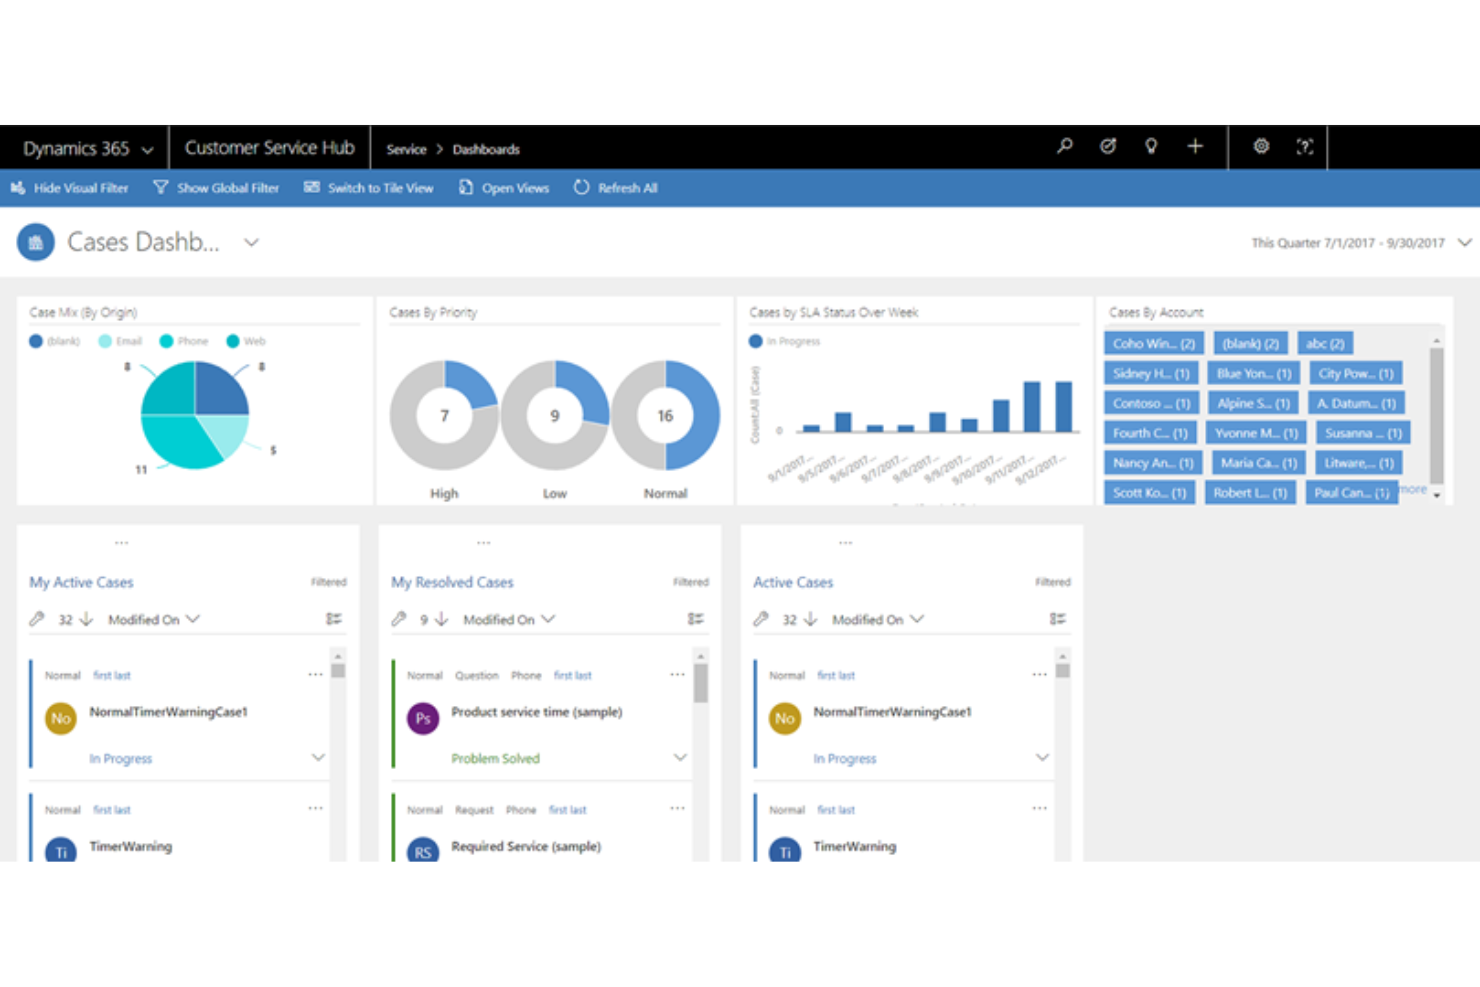Create a new record with the plus icon
Viewport: 1480px width, 987px height.
[1194, 146]
